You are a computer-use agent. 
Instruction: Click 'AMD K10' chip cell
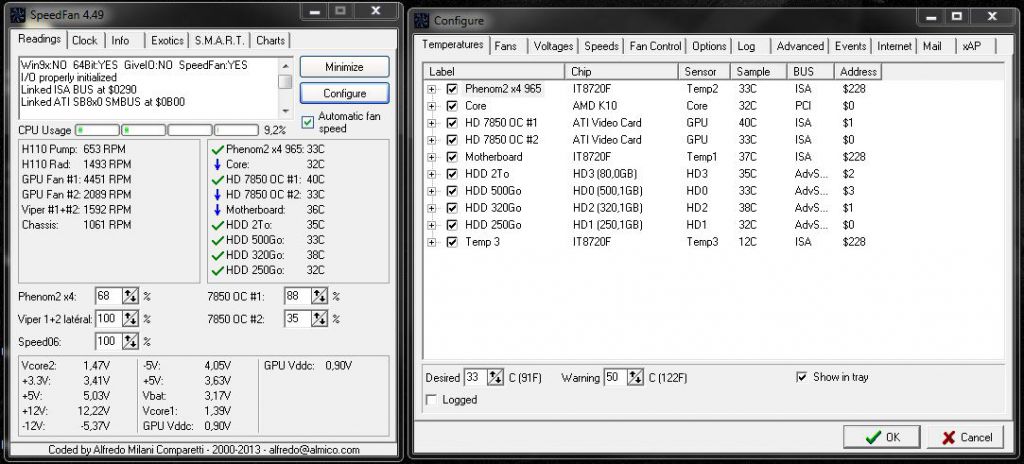pyautogui.click(x=594, y=106)
